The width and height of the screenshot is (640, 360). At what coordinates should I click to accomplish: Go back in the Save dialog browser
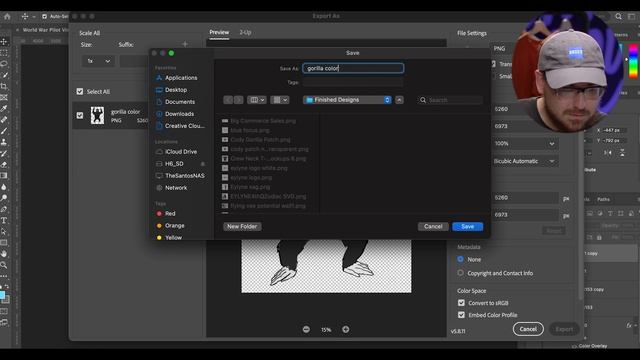(x=228, y=100)
